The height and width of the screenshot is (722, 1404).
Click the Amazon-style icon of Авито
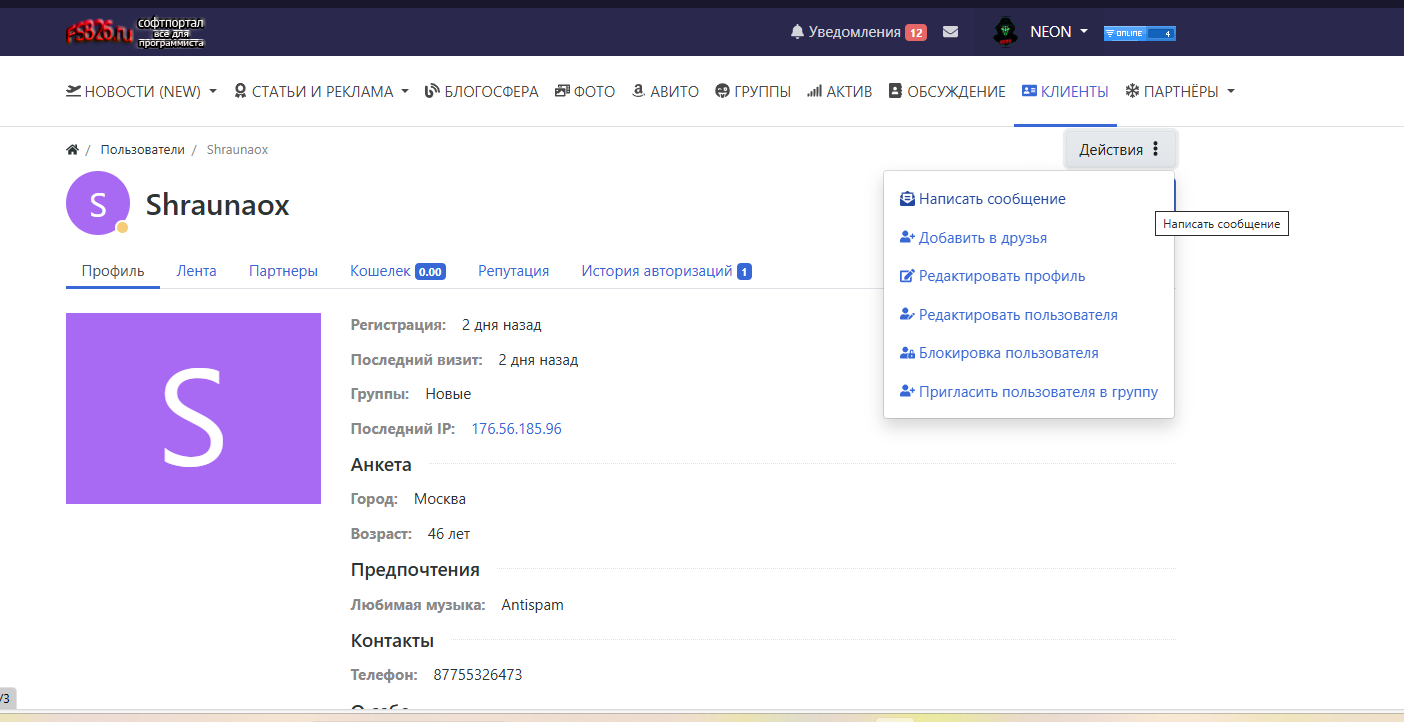pyautogui.click(x=638, y=91)
